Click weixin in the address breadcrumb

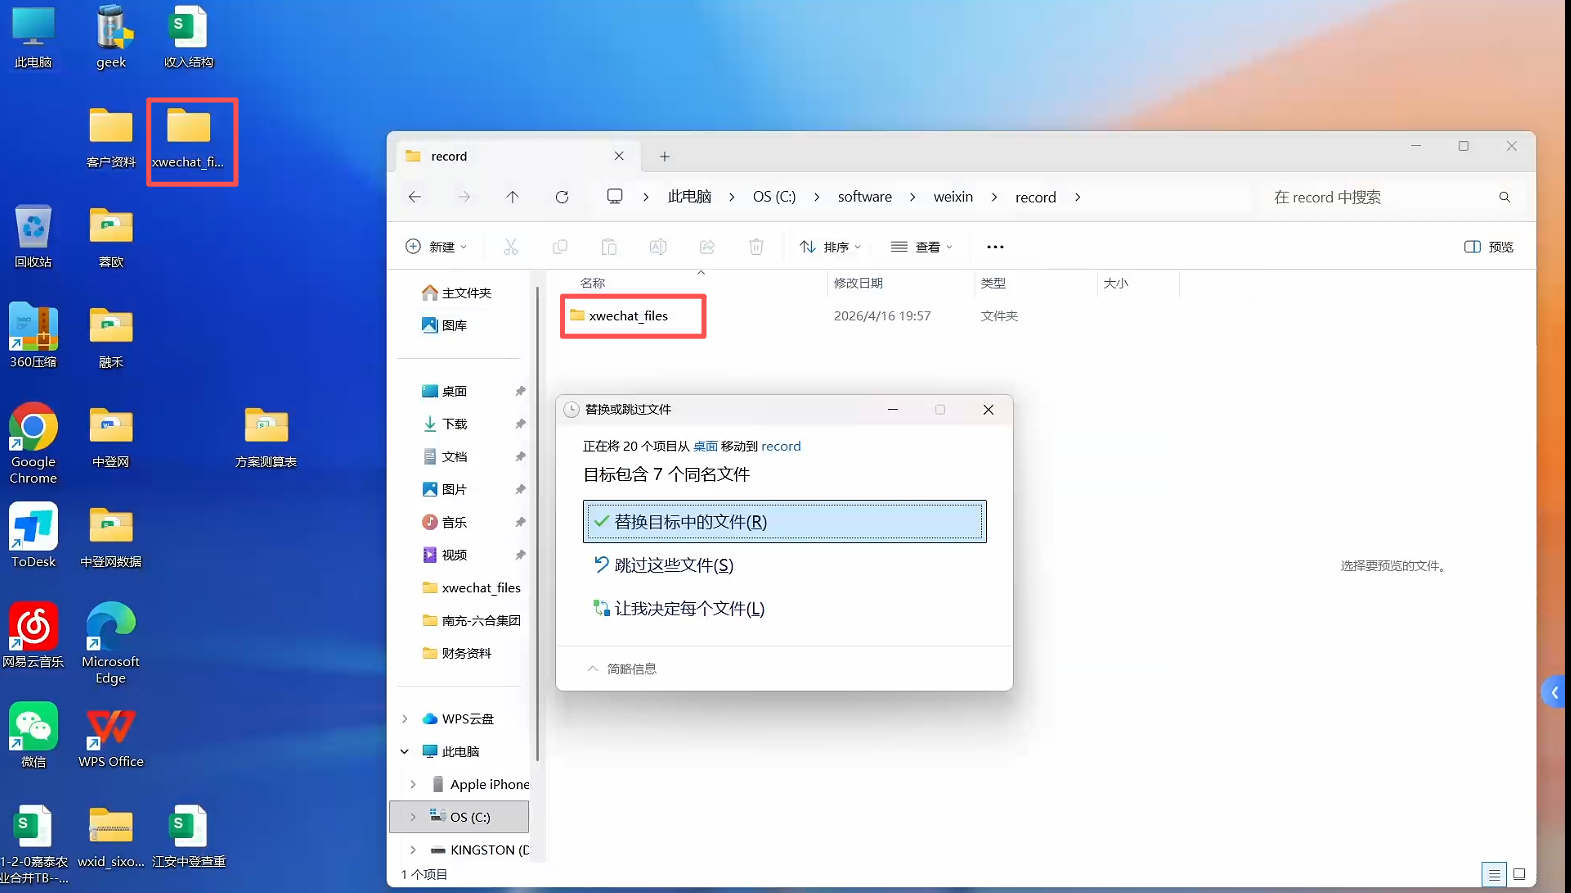pos(953,197)
